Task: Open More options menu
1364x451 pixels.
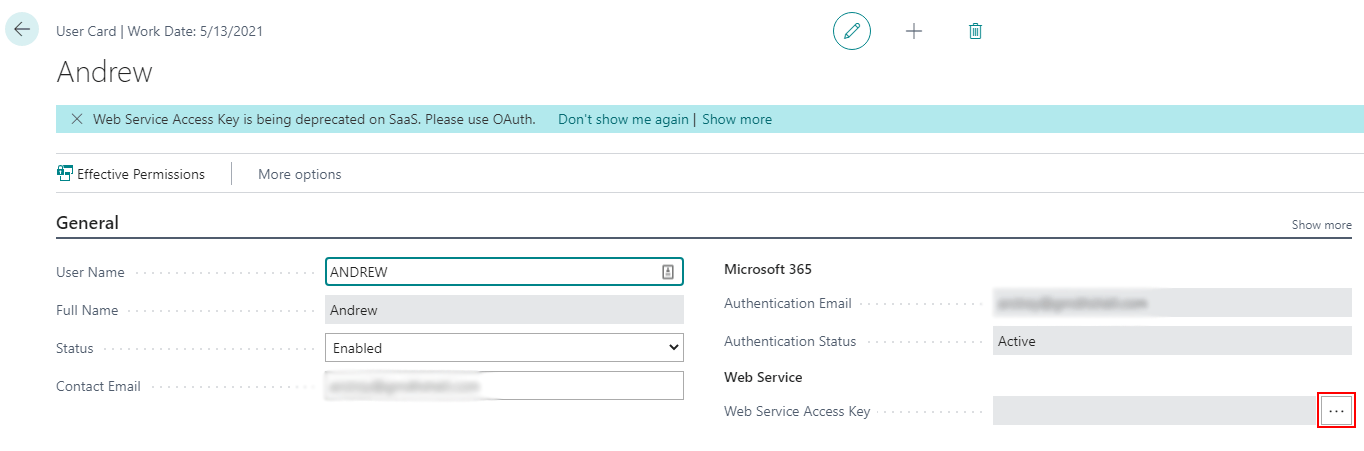Action: point(299,174)
